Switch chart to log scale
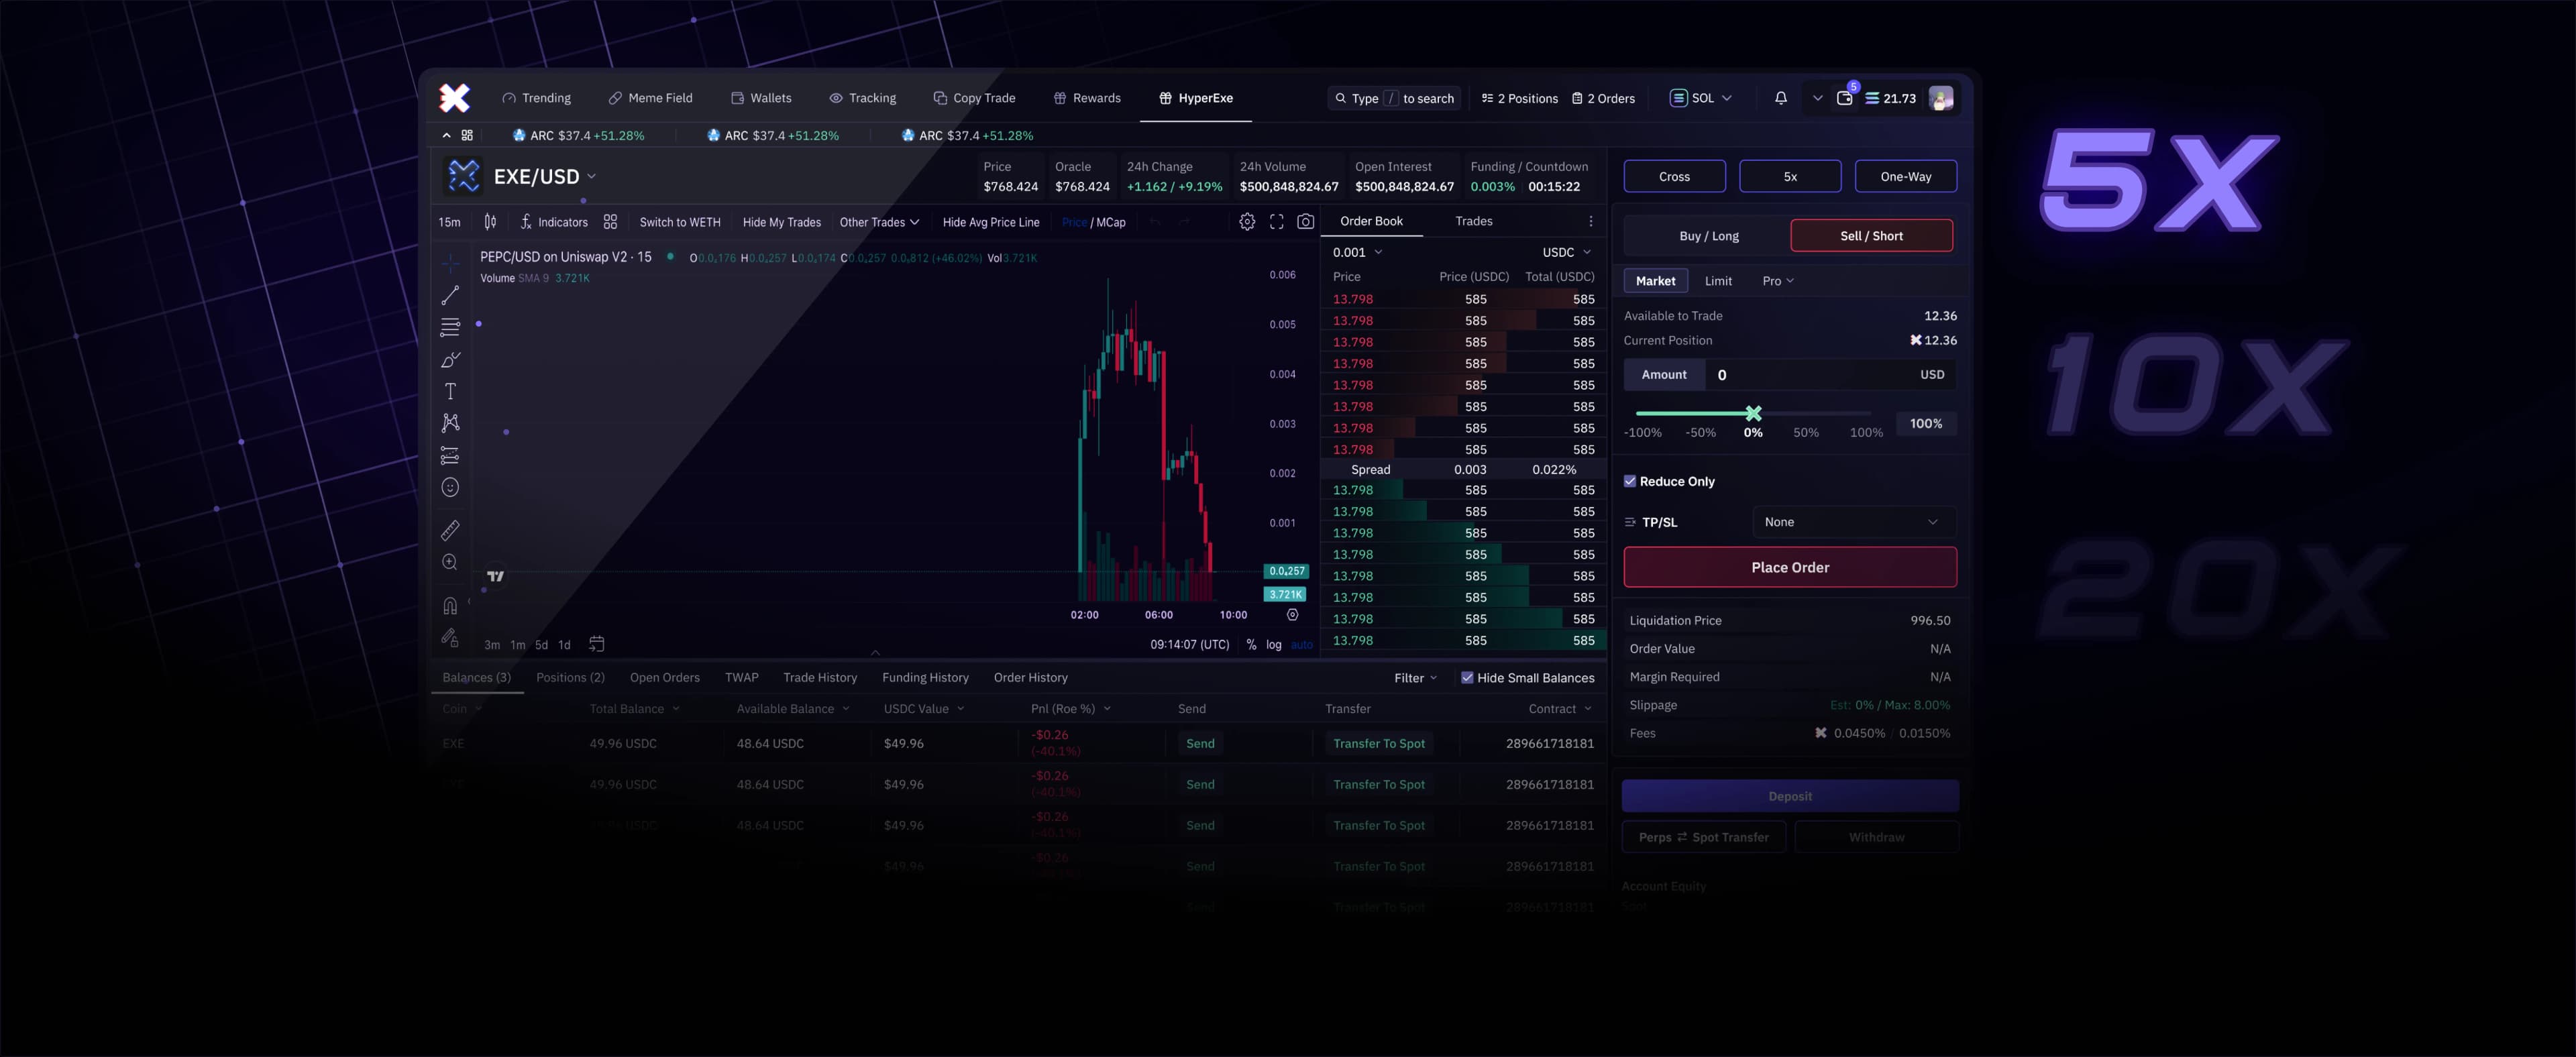2576x1057 pixels. tap(1273, 645)
